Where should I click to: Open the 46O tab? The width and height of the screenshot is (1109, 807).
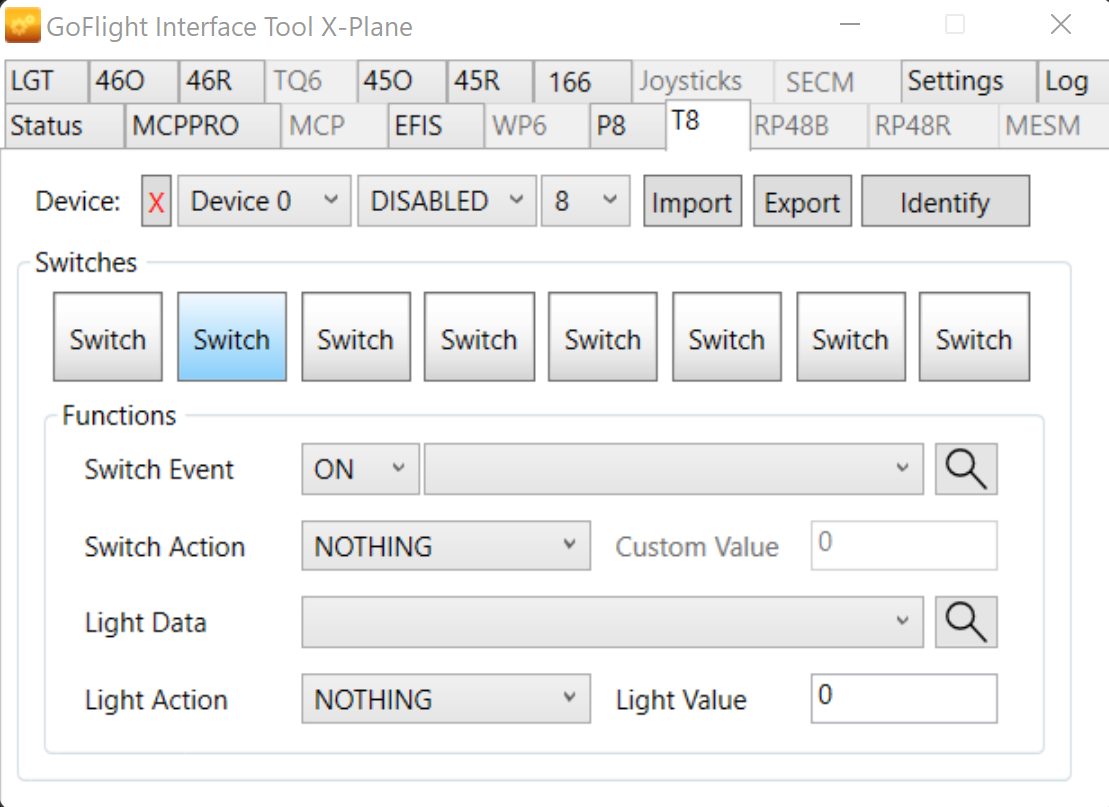pyautogui.click(x=133, y=81)
